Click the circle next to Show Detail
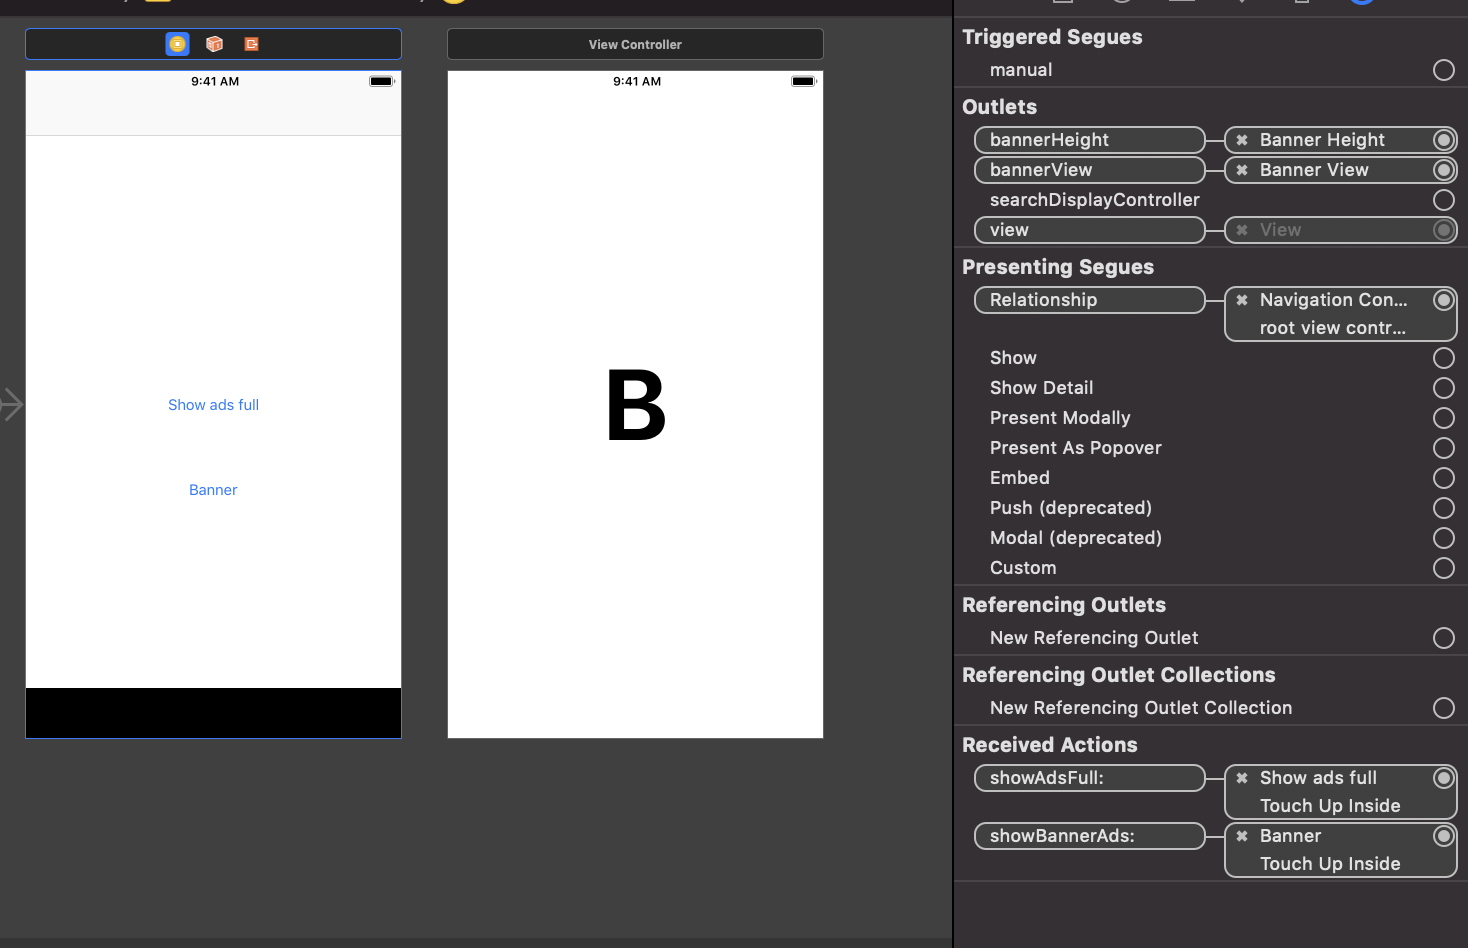This screenshot has width=1468, height=948. point(1444,388)
